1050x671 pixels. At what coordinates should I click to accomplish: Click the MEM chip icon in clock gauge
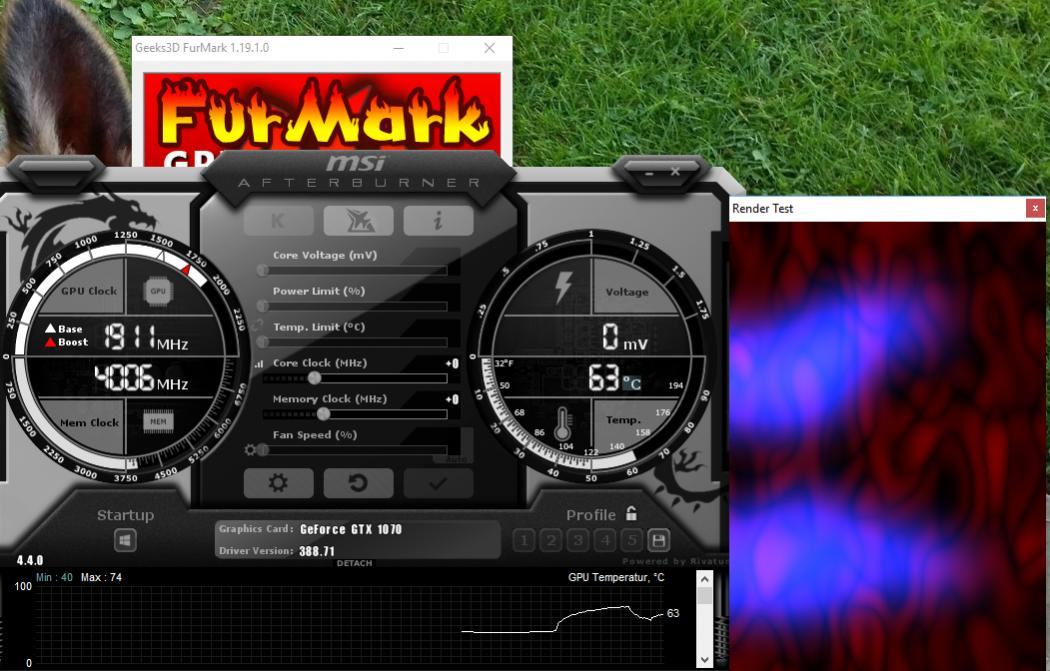158,421
